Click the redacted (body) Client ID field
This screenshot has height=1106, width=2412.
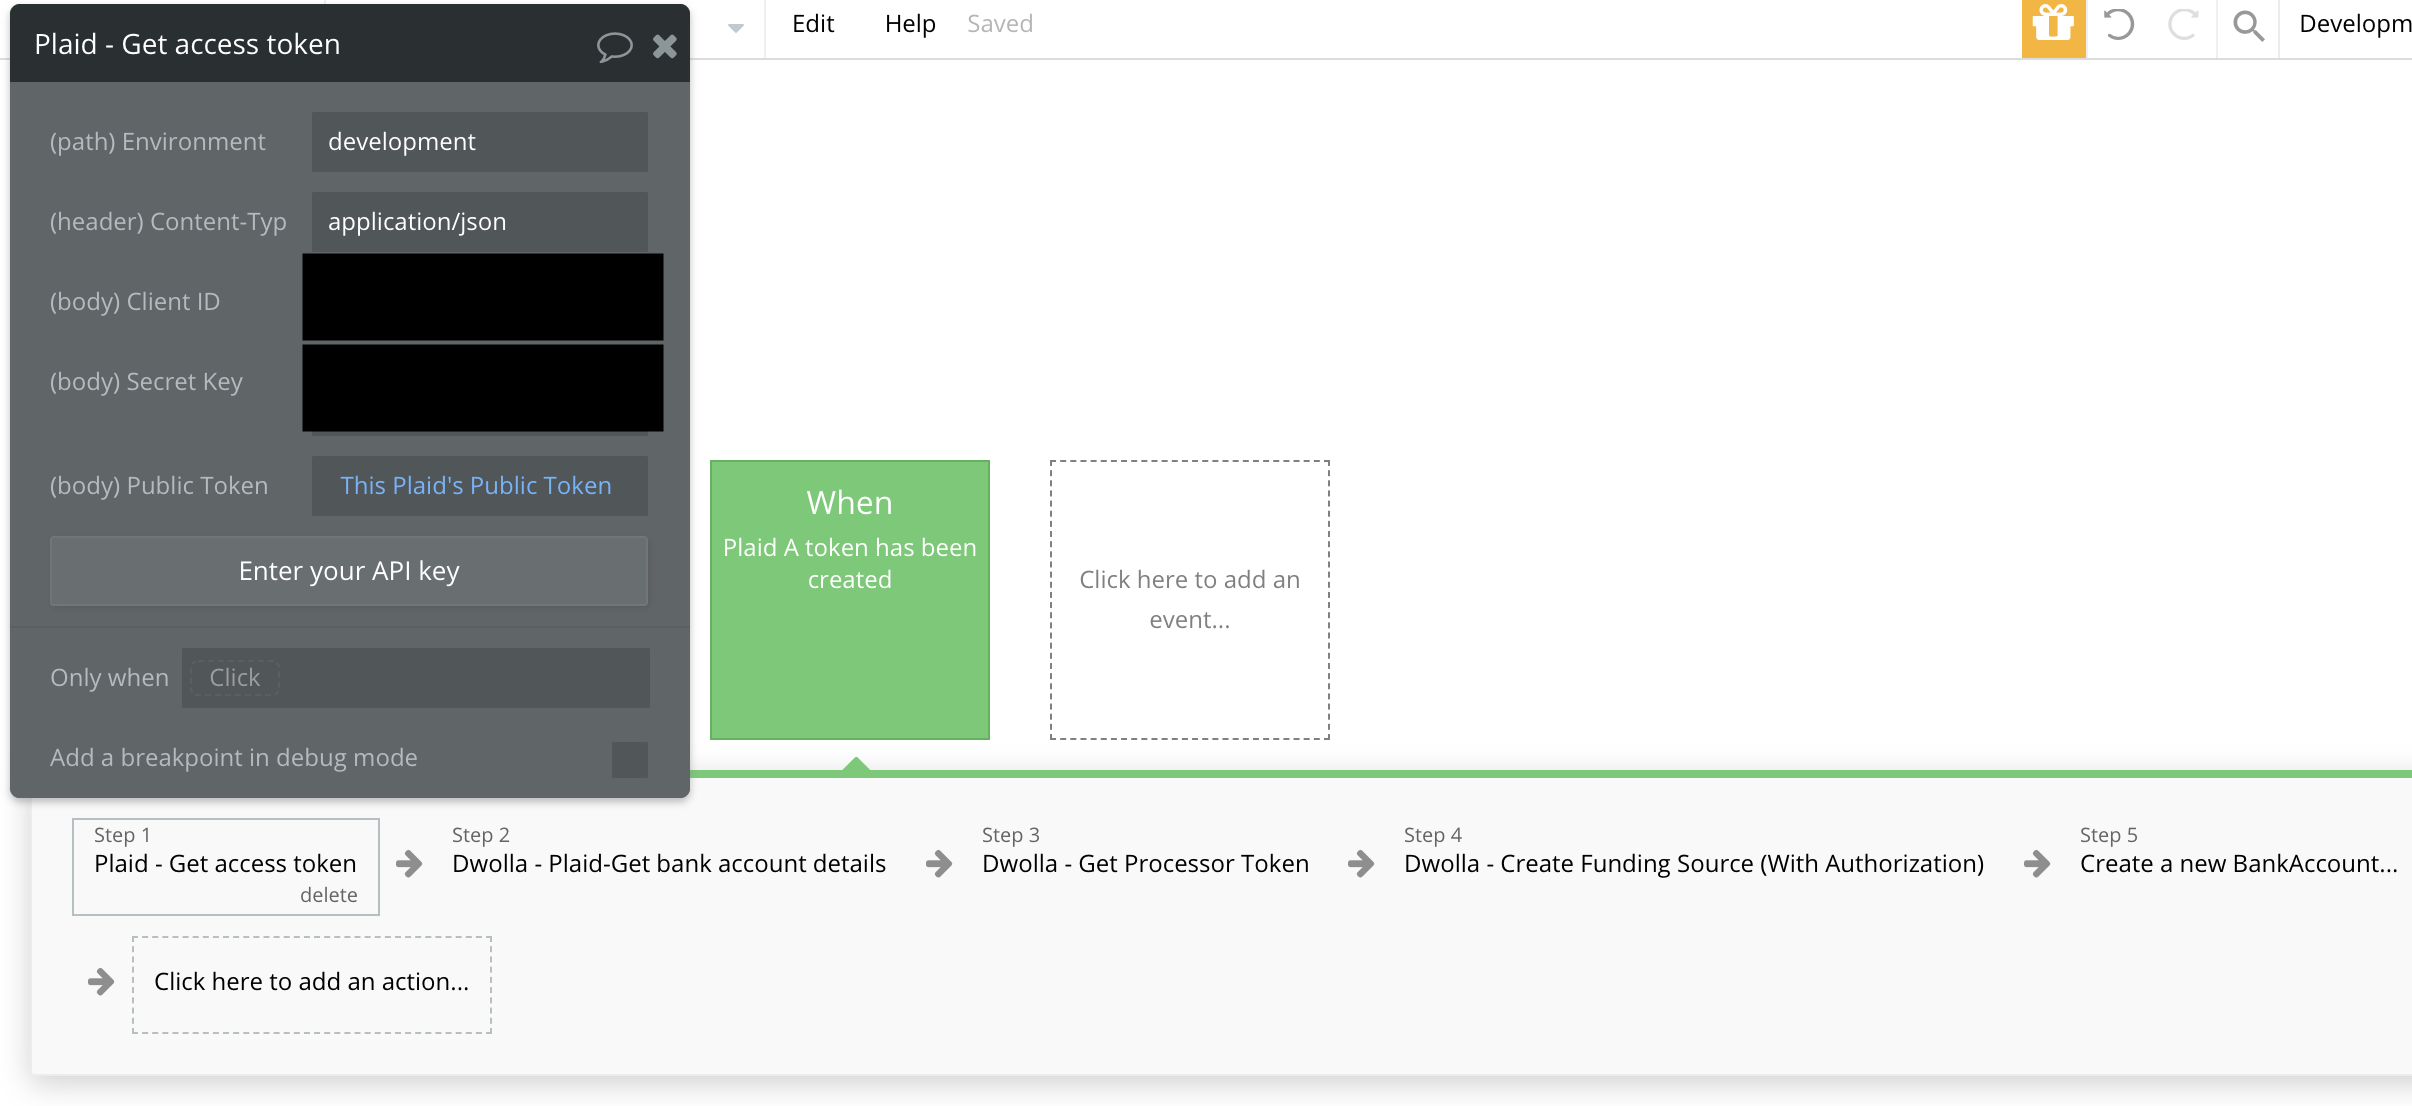(x=483, y=298)
